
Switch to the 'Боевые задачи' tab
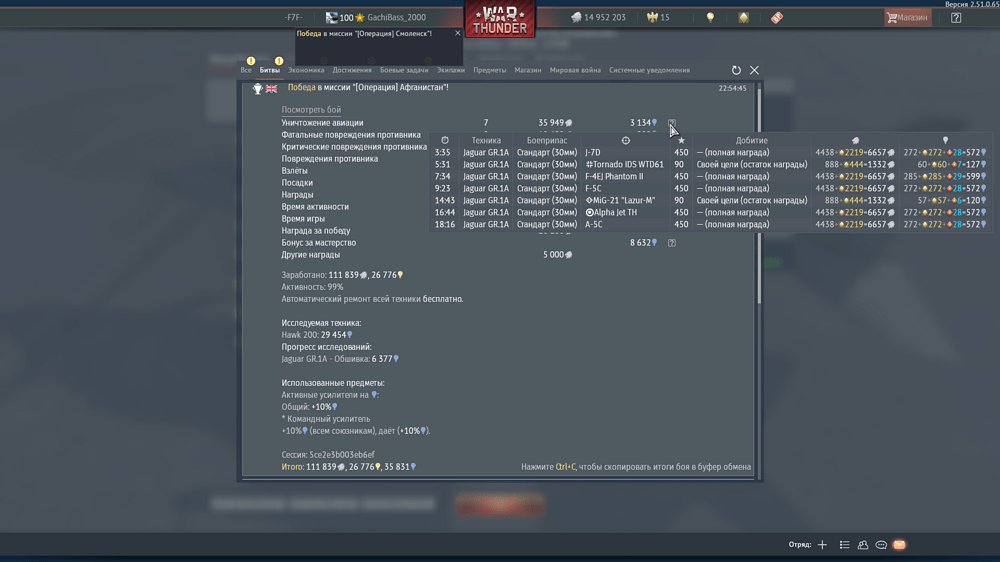[x=404, y=71]
